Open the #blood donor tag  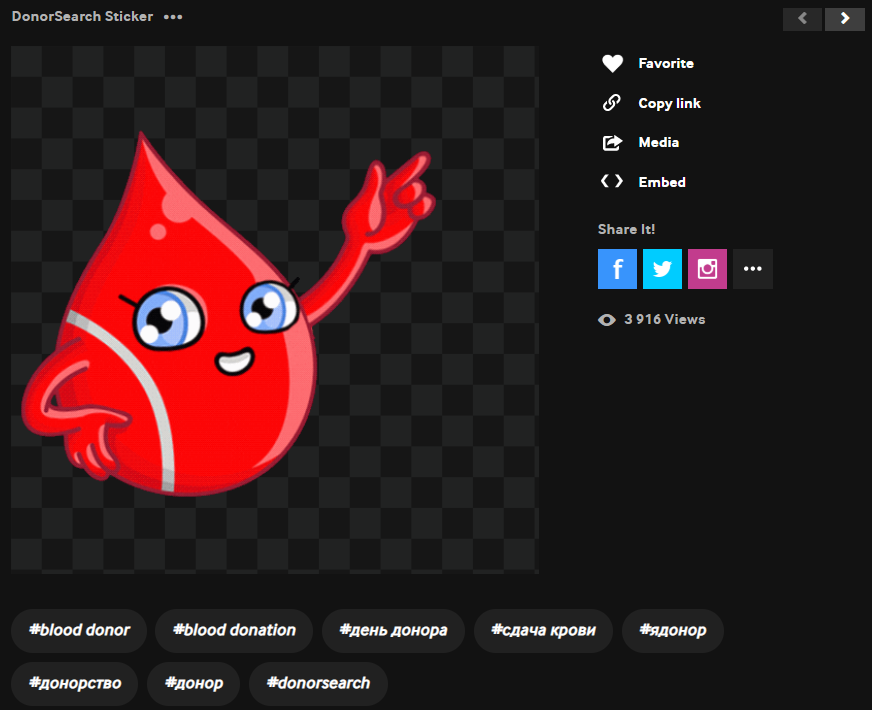click(x=79, y=631)
